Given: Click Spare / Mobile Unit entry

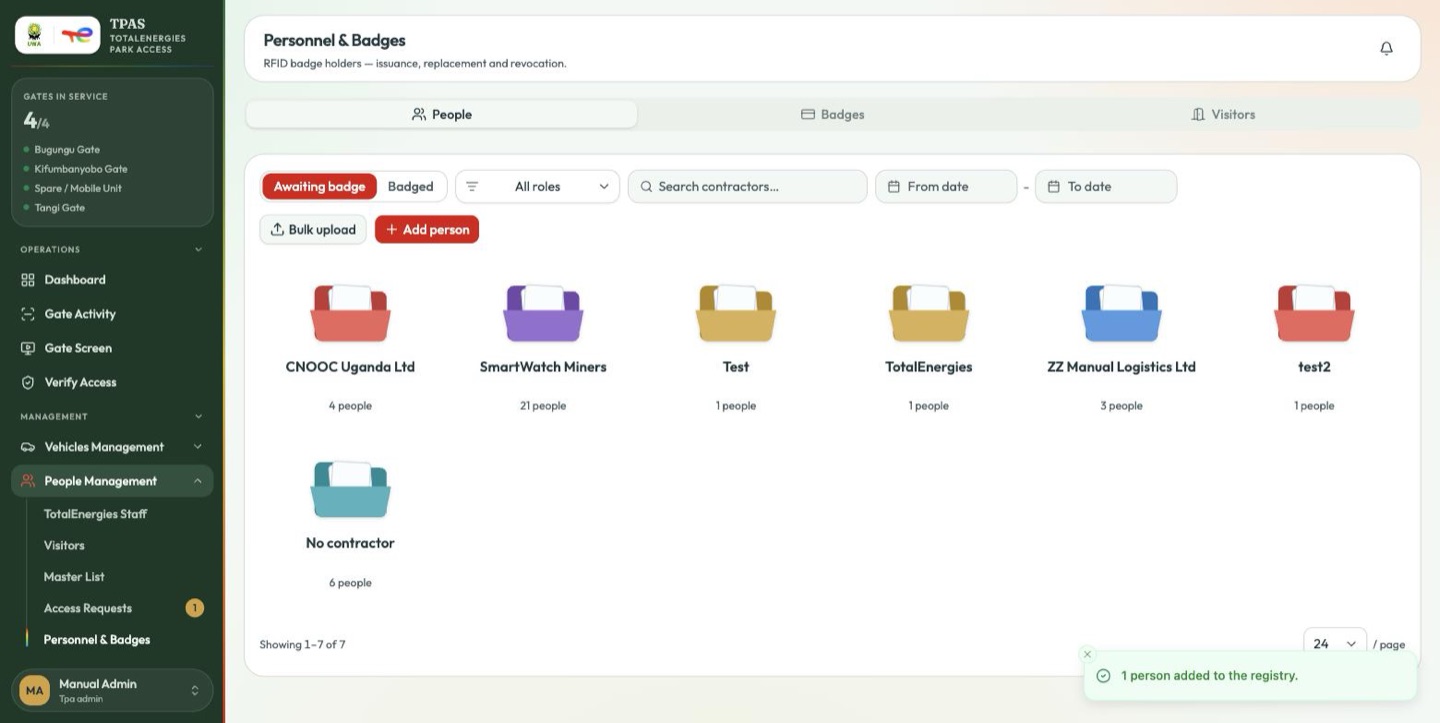Looking at the screenshot, I should click(78, 188).
